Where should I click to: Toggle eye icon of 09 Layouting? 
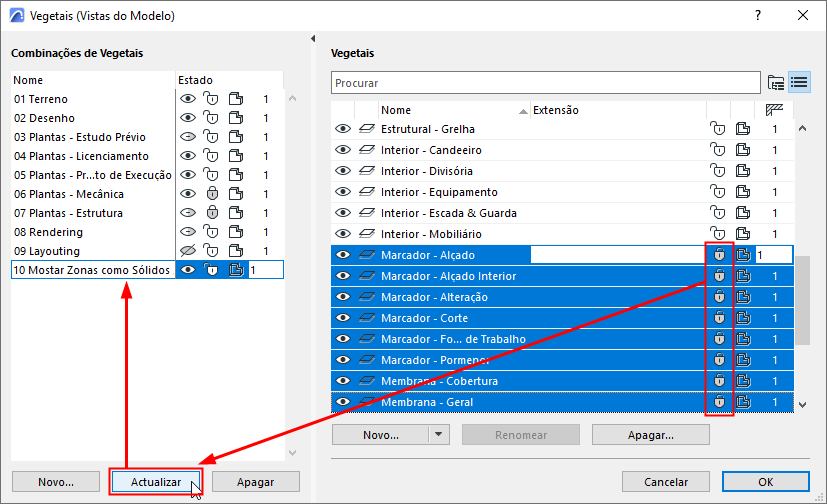coord(188,250)
